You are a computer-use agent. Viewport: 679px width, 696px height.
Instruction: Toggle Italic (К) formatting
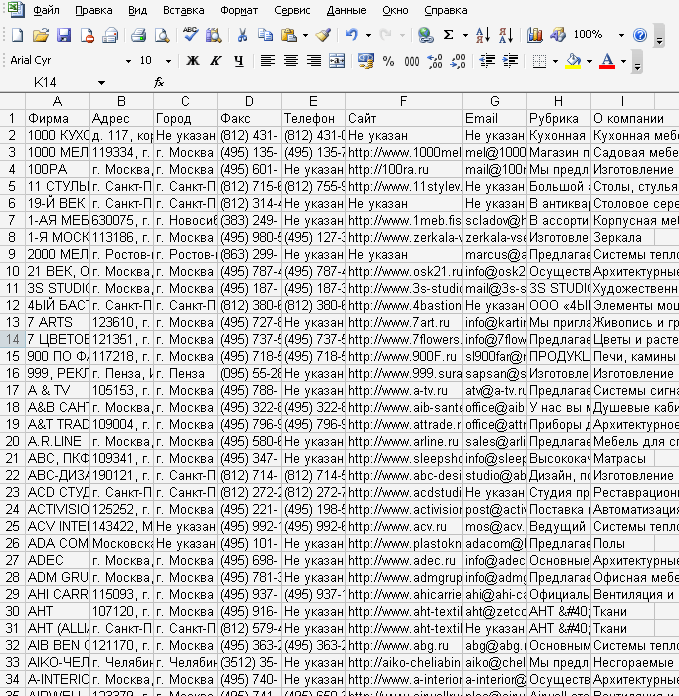pos(216,61)
